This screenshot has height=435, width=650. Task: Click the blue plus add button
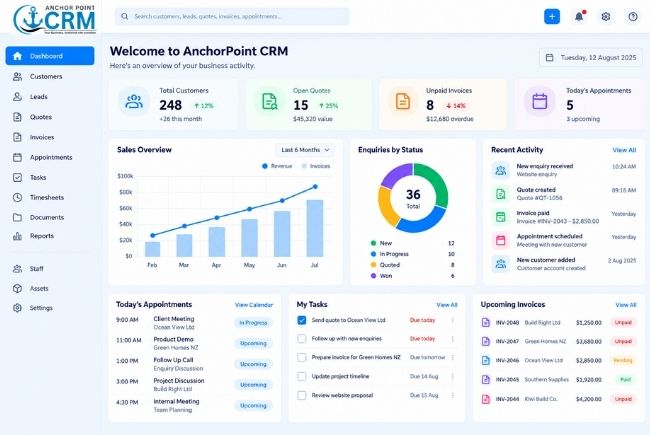(x=552, y=17)
